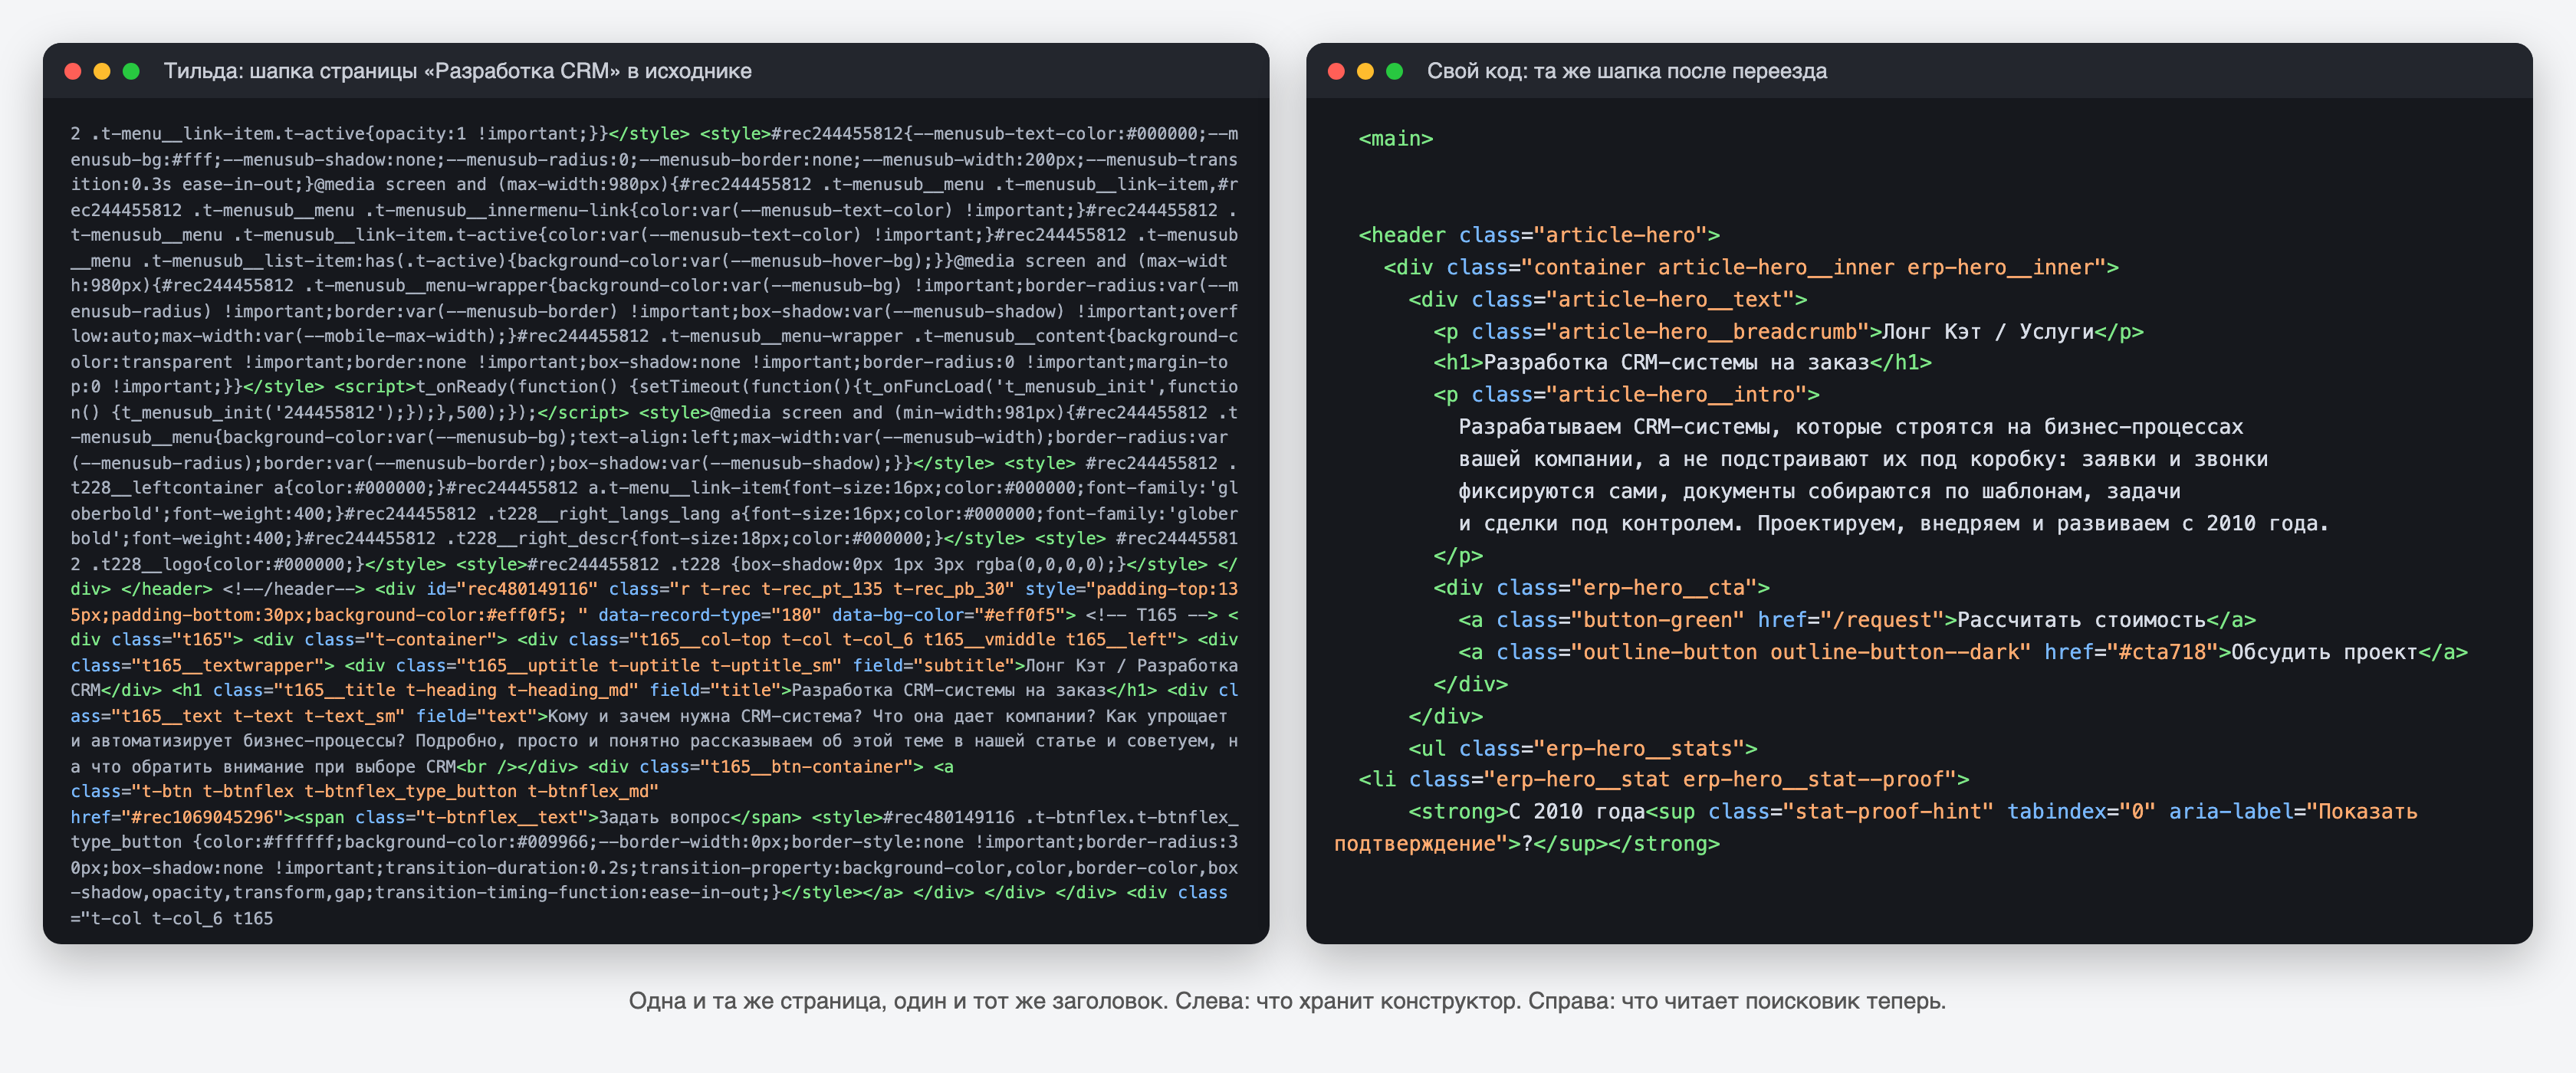
Task: Click the '<!-- T165 -->' comment in the Тильда code
Action: pos(1151,615)
